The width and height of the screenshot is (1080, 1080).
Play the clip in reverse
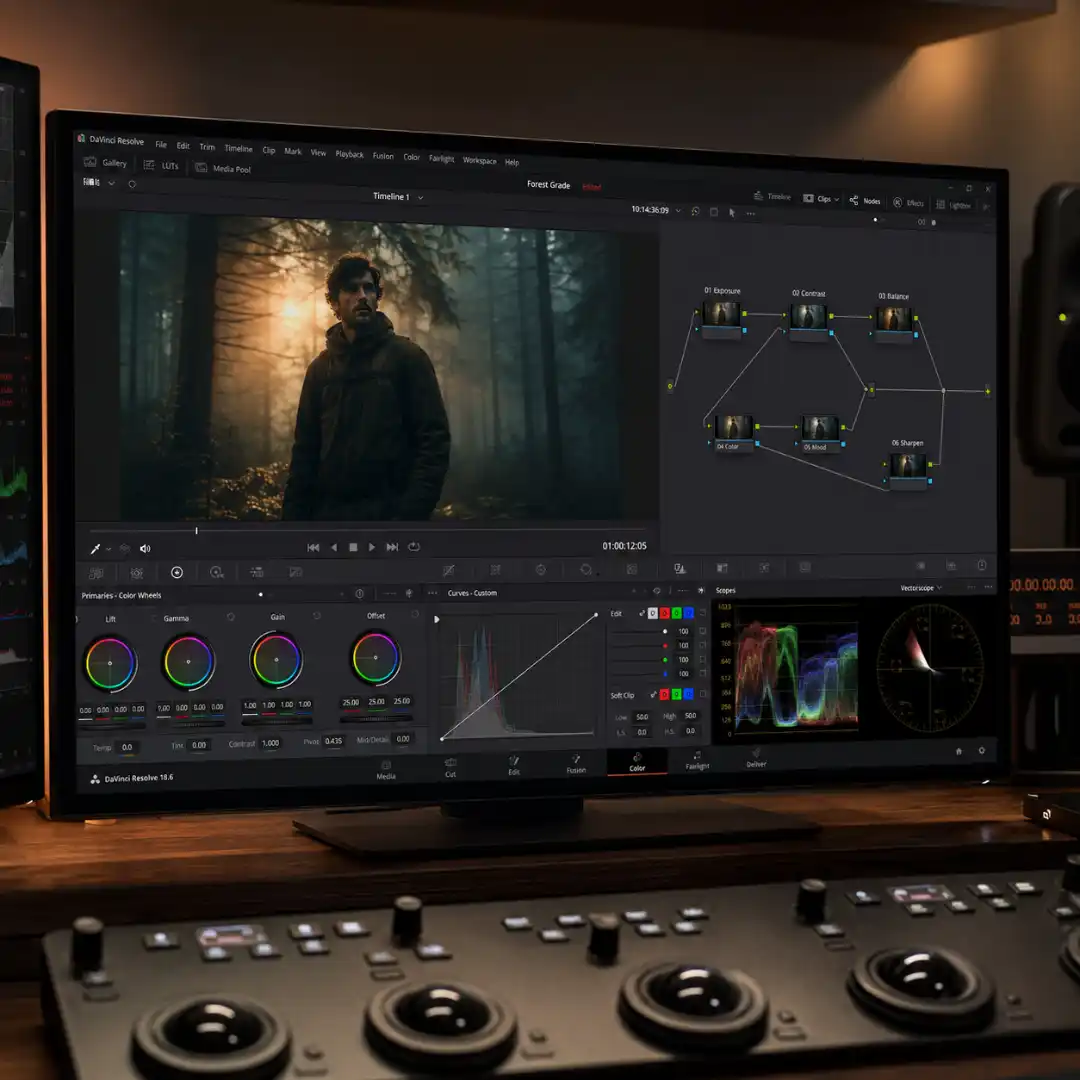click(x=334, y=548)
